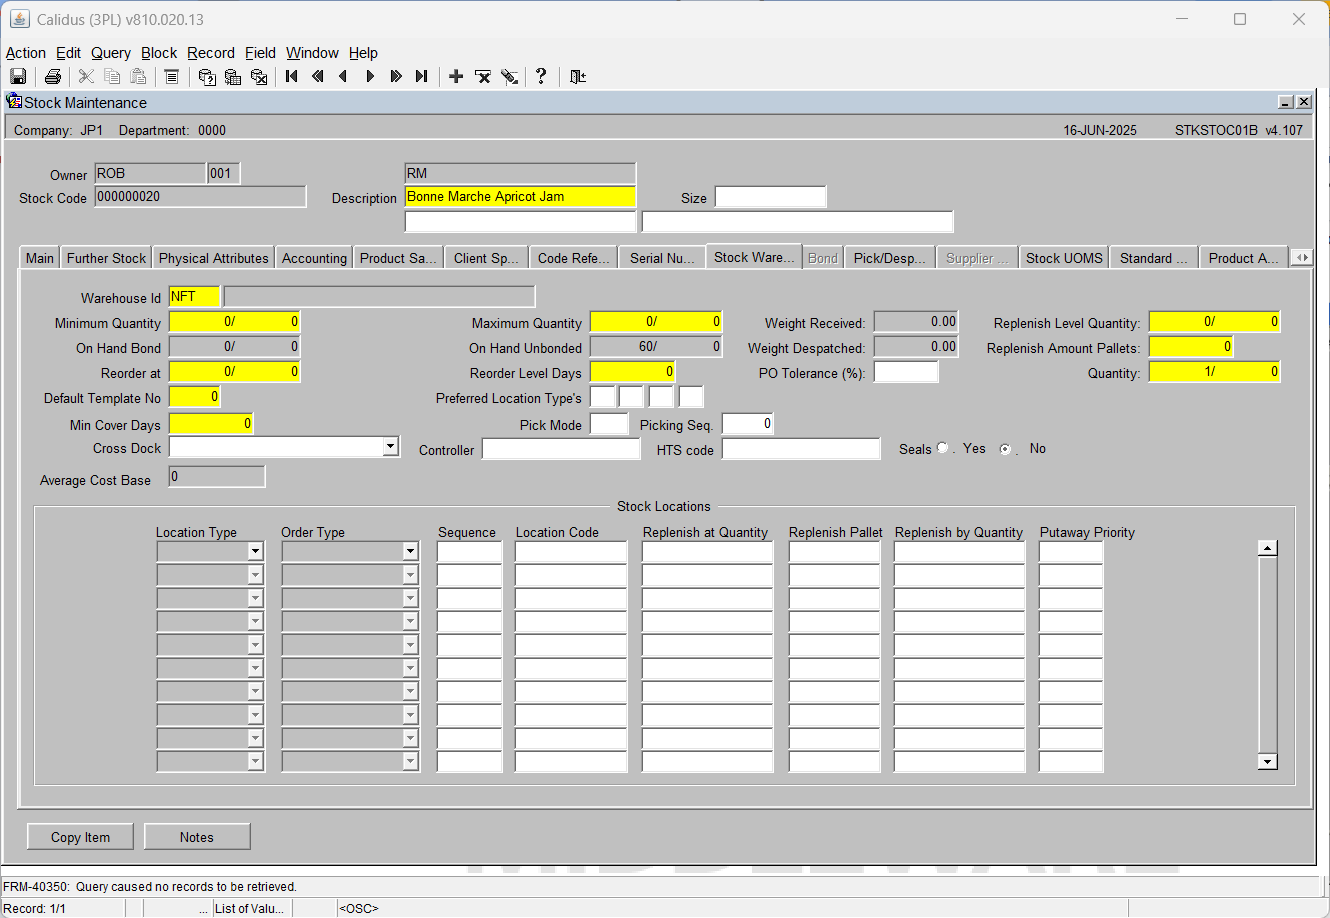
Task: Select No for Seals
Action: pos(1005,449)
